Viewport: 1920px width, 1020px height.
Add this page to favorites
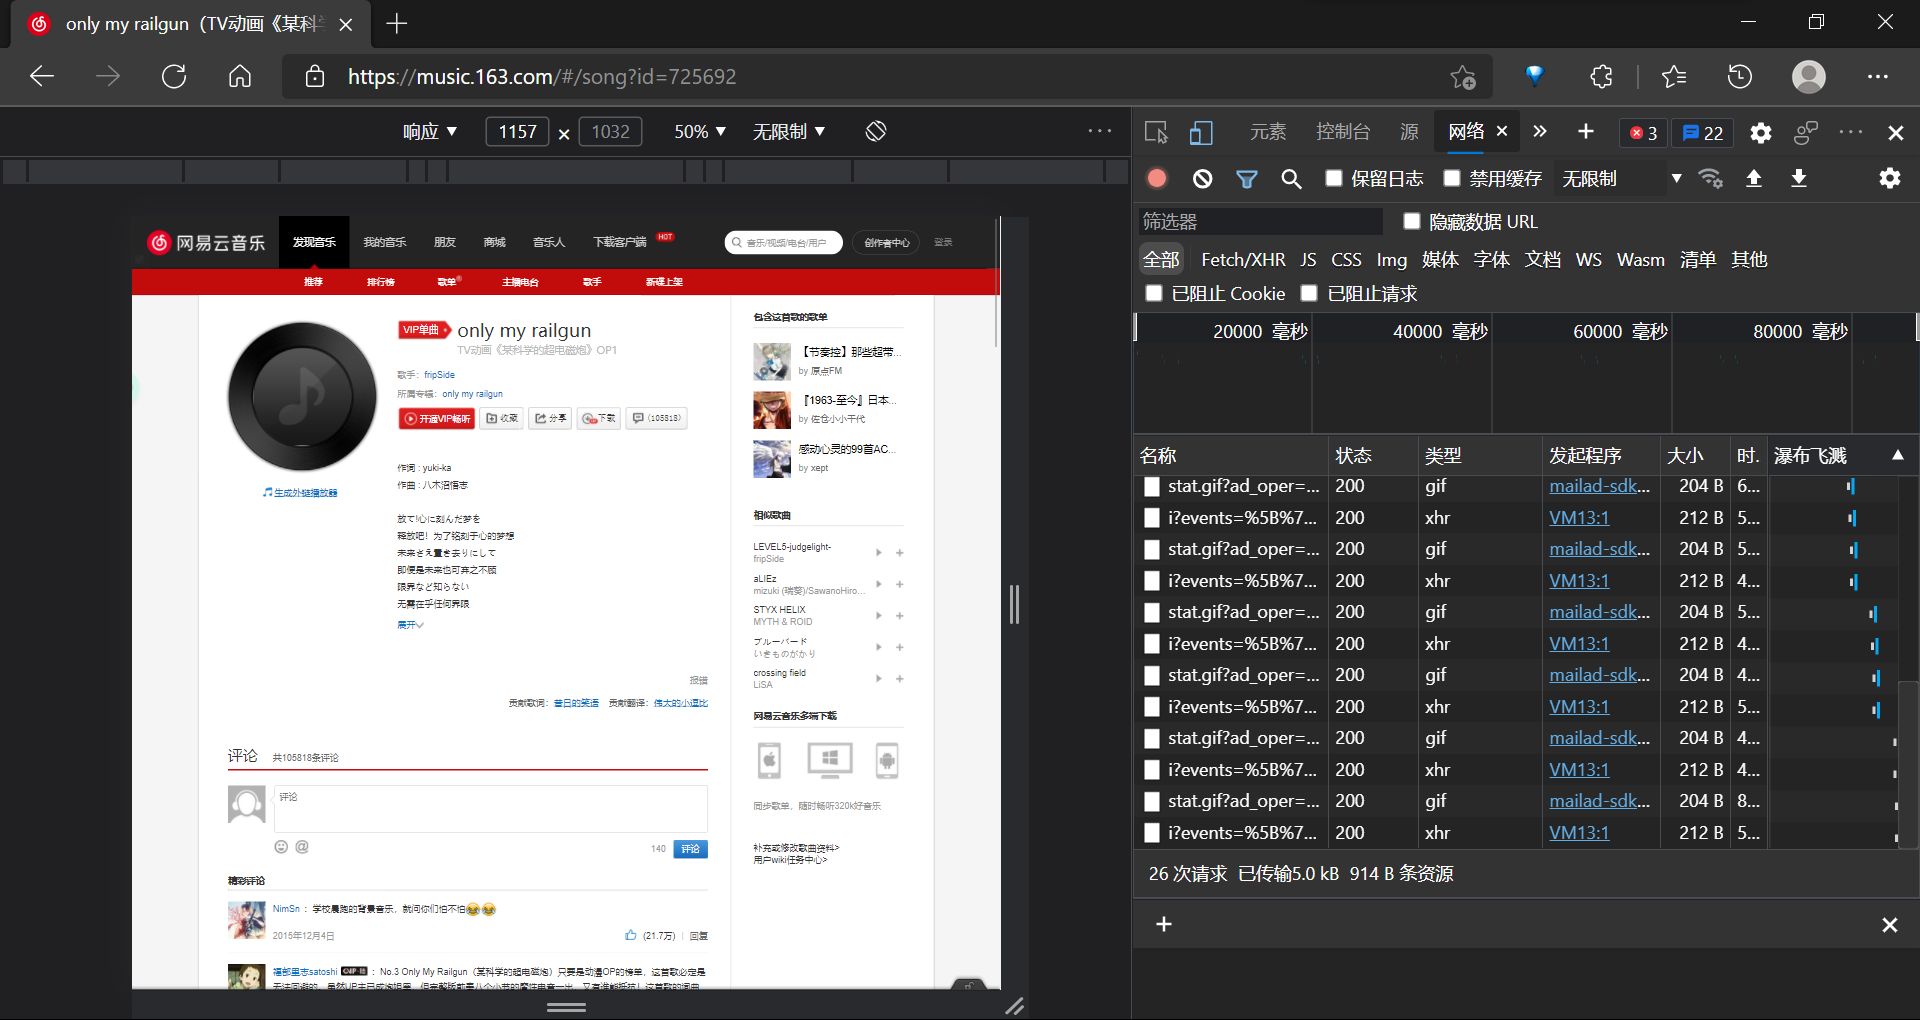(1463, 76)
